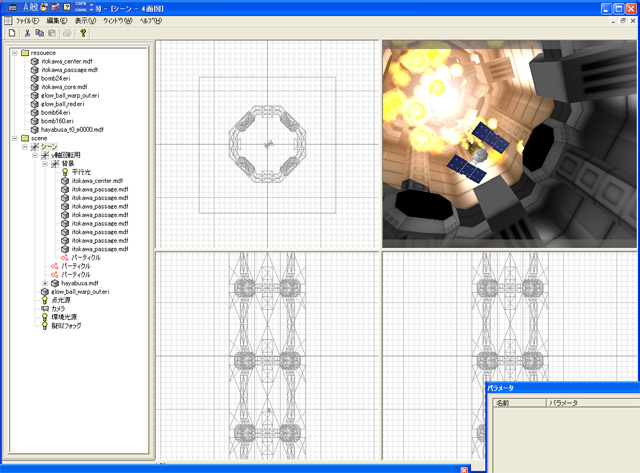
Task: Collapse the y軸回転用 node
Action: (35, 155)
